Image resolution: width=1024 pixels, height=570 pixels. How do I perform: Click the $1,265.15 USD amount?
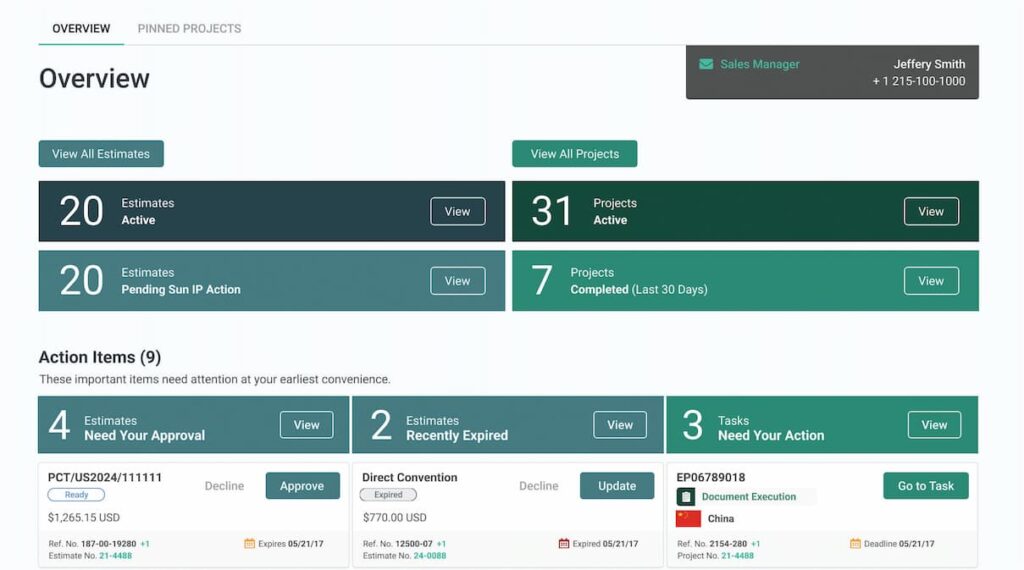[84, 518]
